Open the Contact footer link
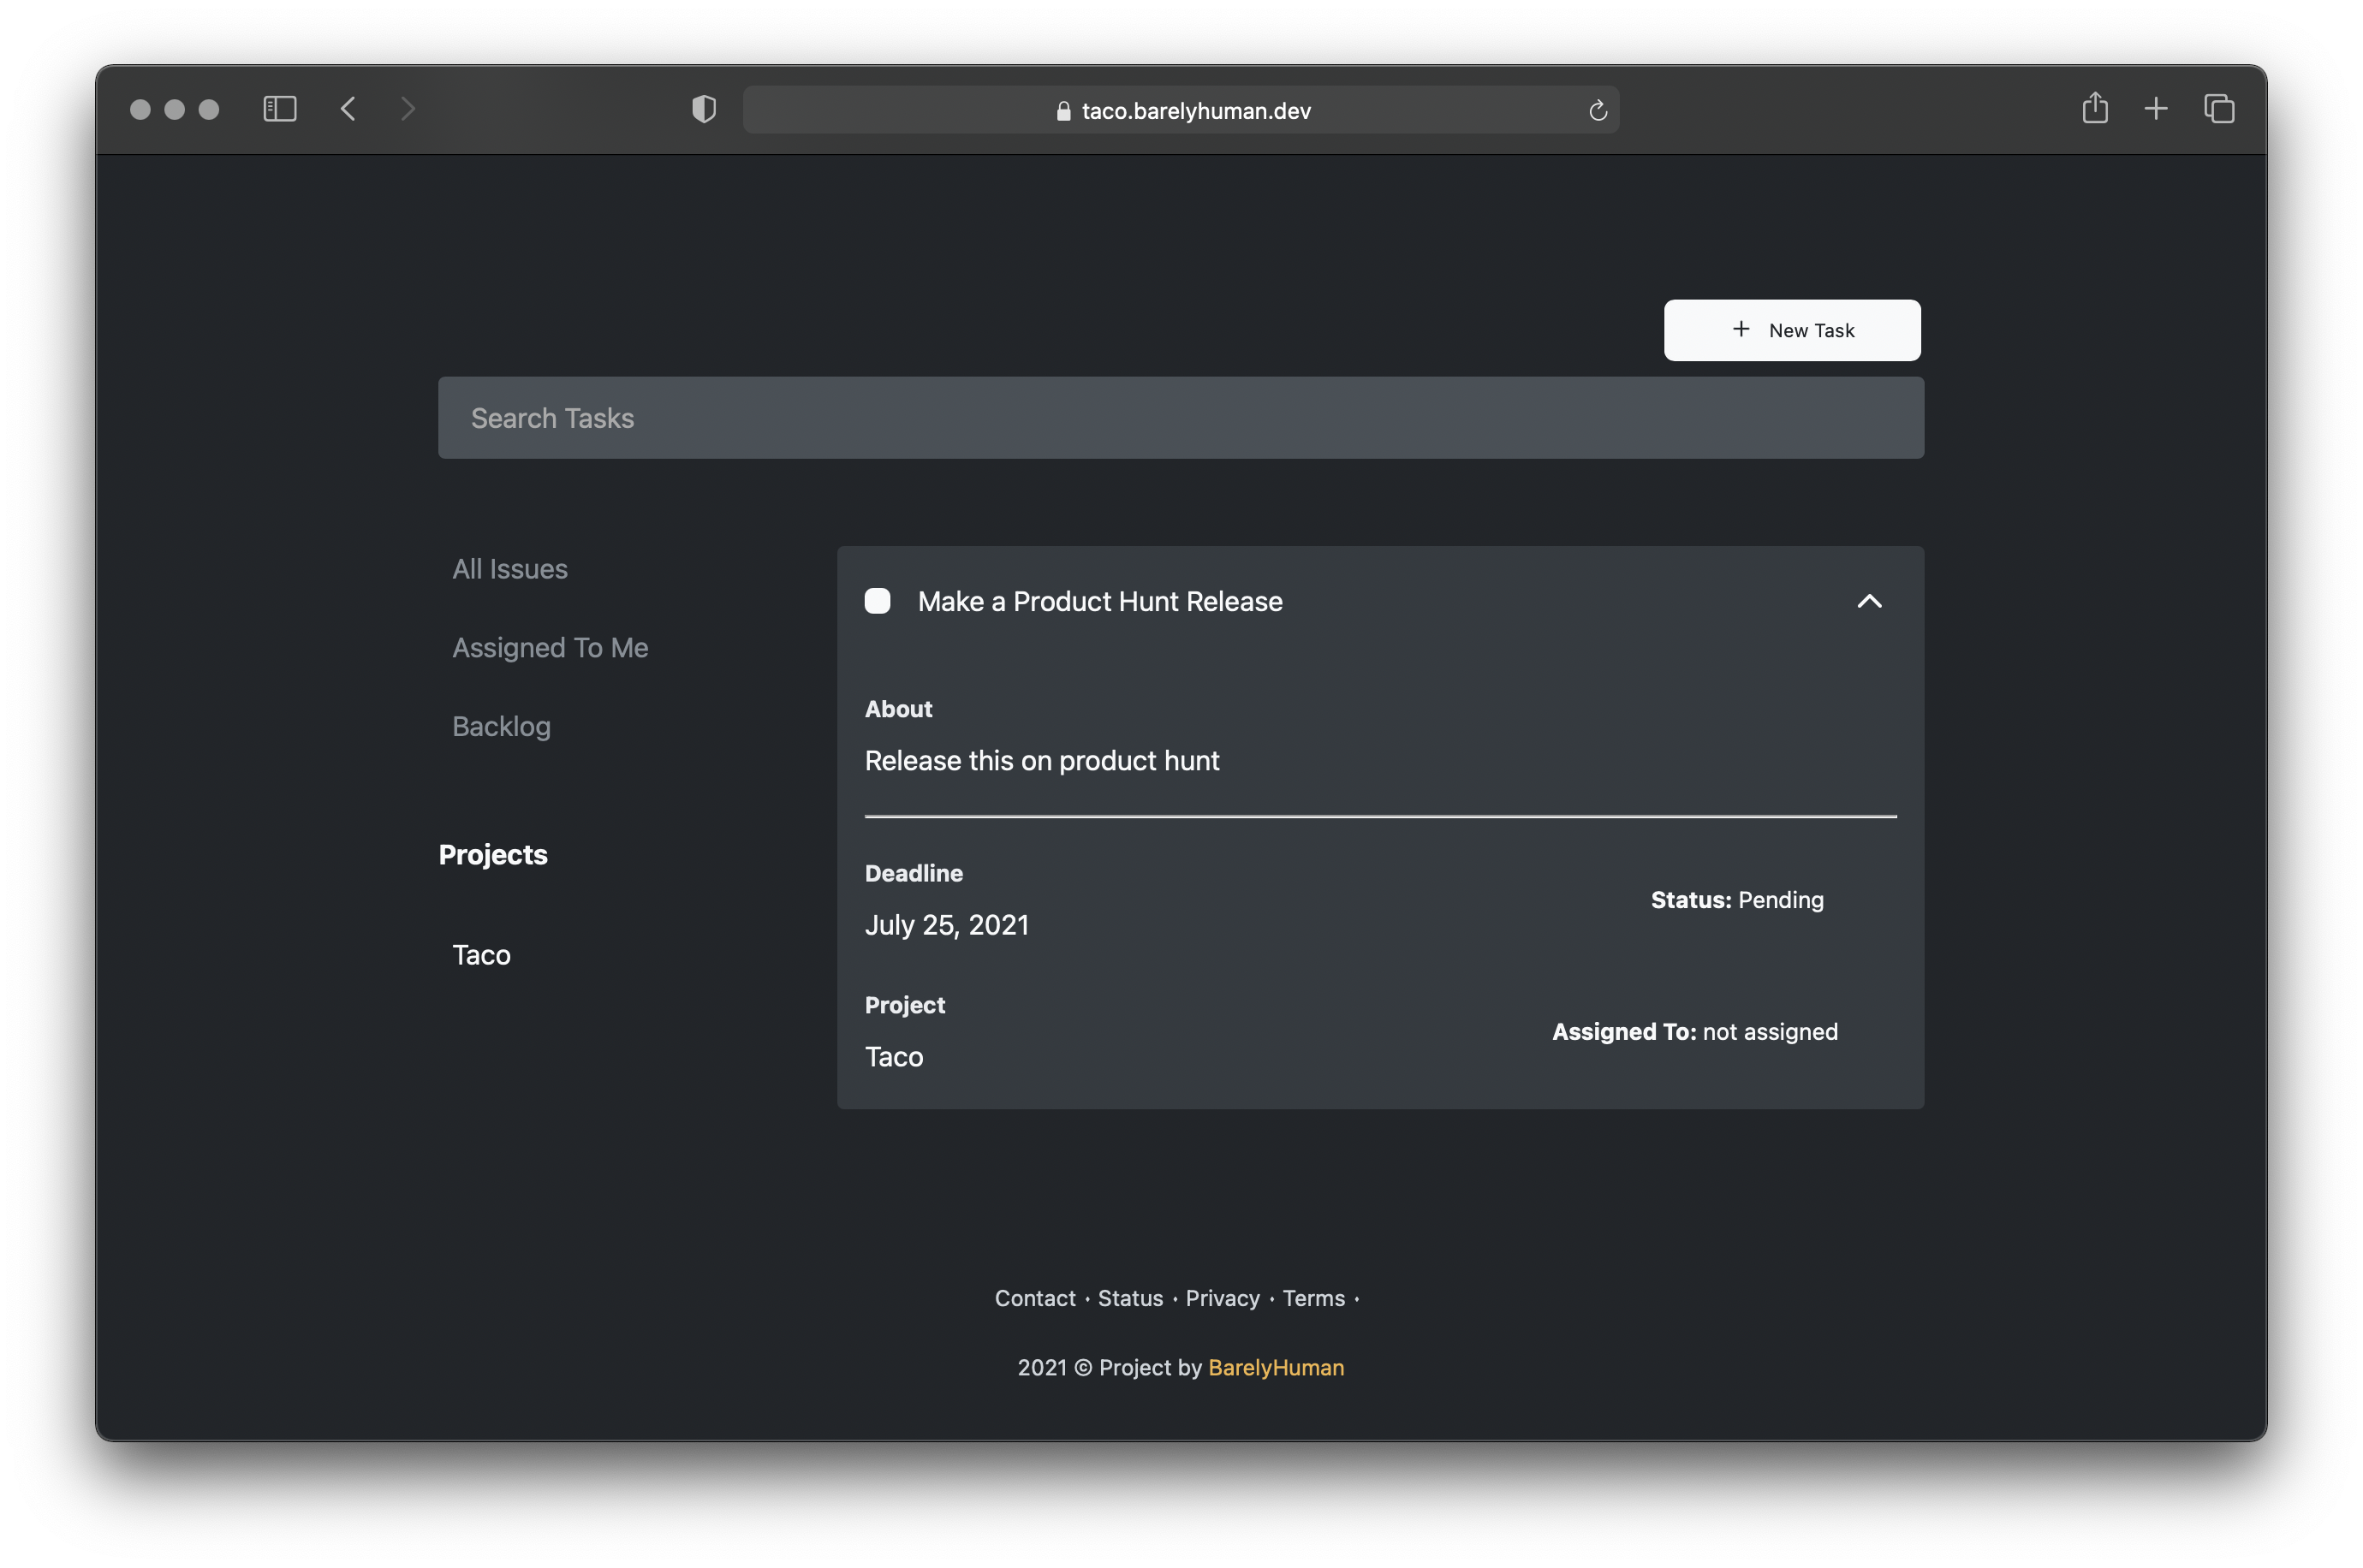The image size is (2363, 1568). [1034, 1298]
